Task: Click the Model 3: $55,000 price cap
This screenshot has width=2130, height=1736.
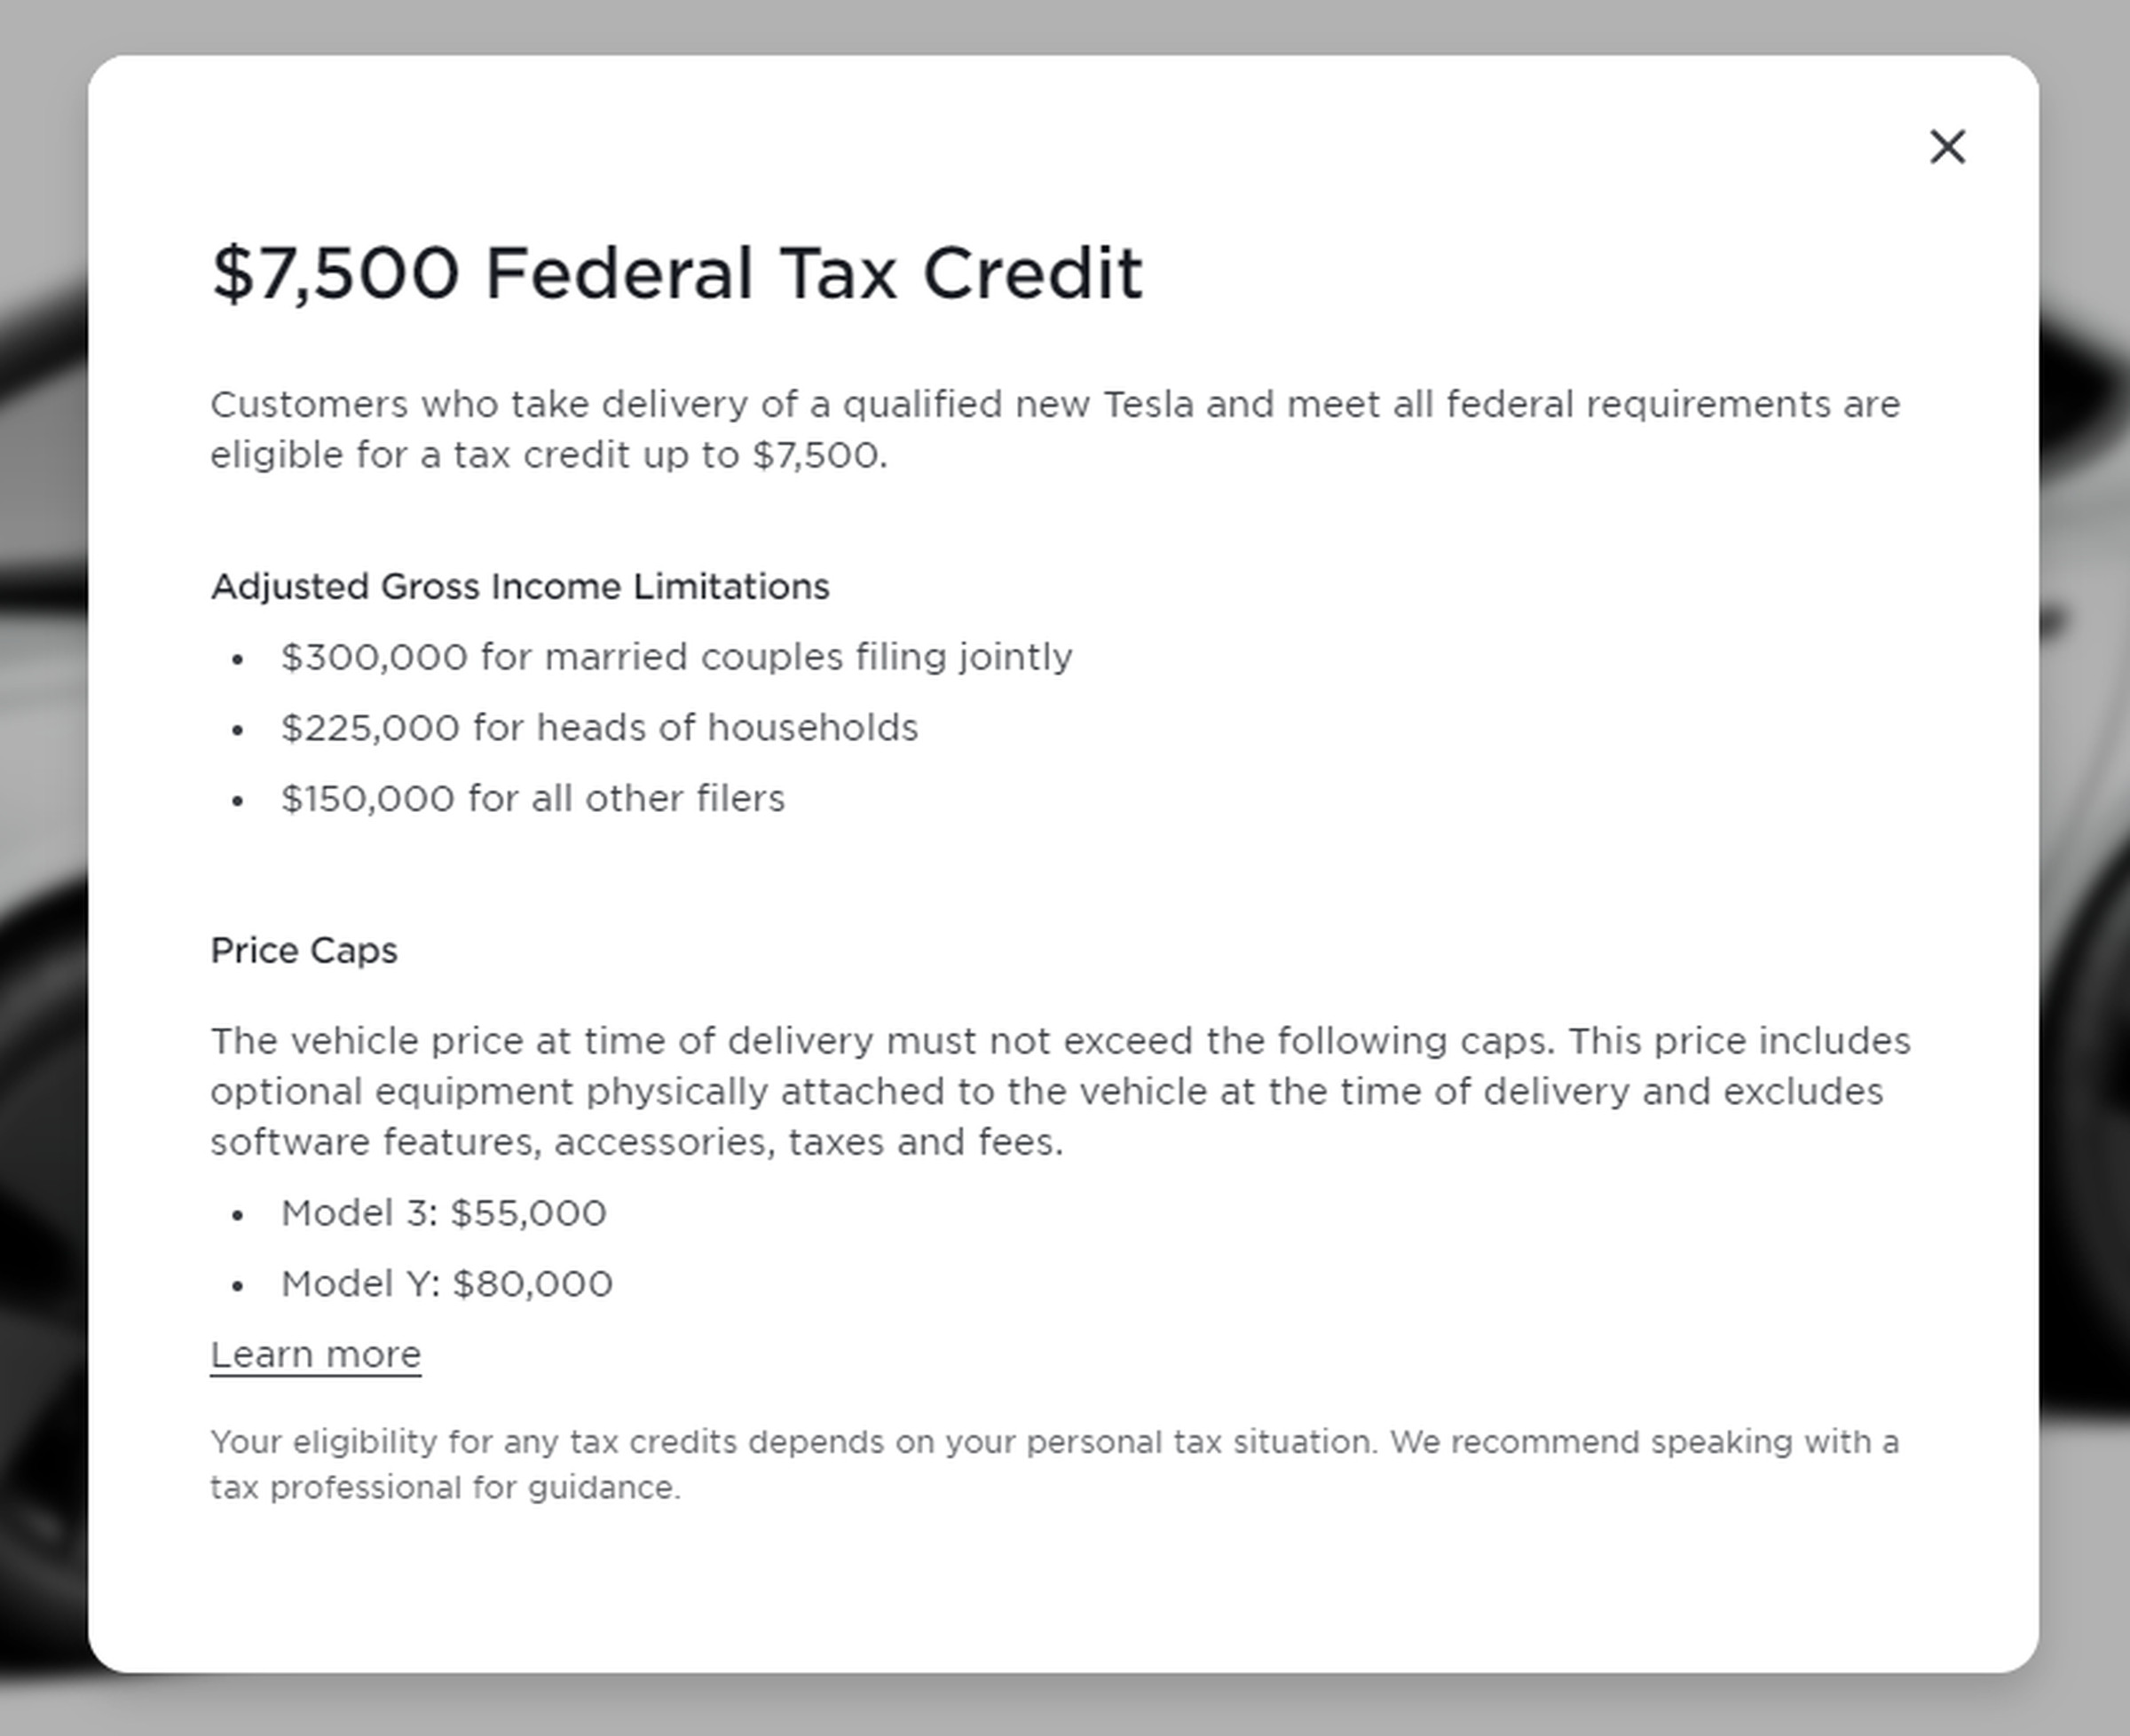Action: (x=443, y=1213)
